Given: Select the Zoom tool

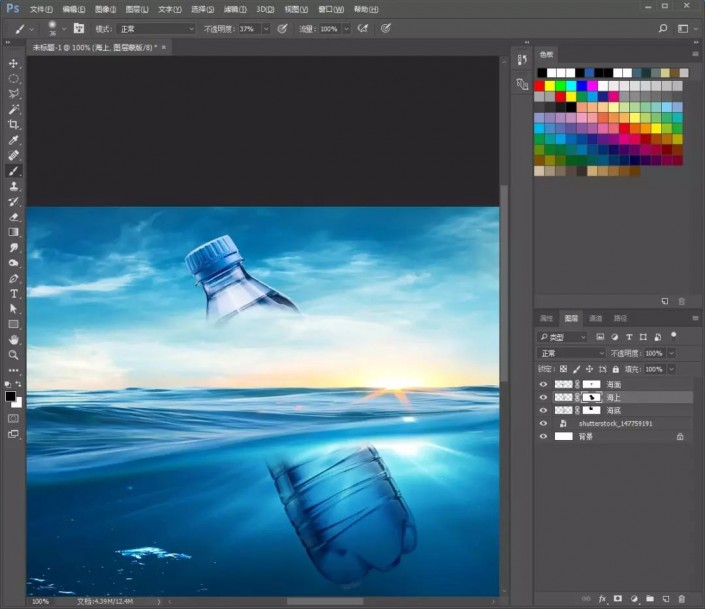Looking at the screenshot, I should pos(13,355).
